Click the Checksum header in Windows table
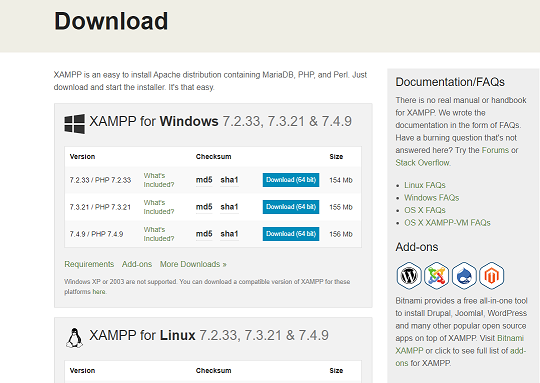The width and height of the screenshot is (540, 383). [x=214, y=156]
